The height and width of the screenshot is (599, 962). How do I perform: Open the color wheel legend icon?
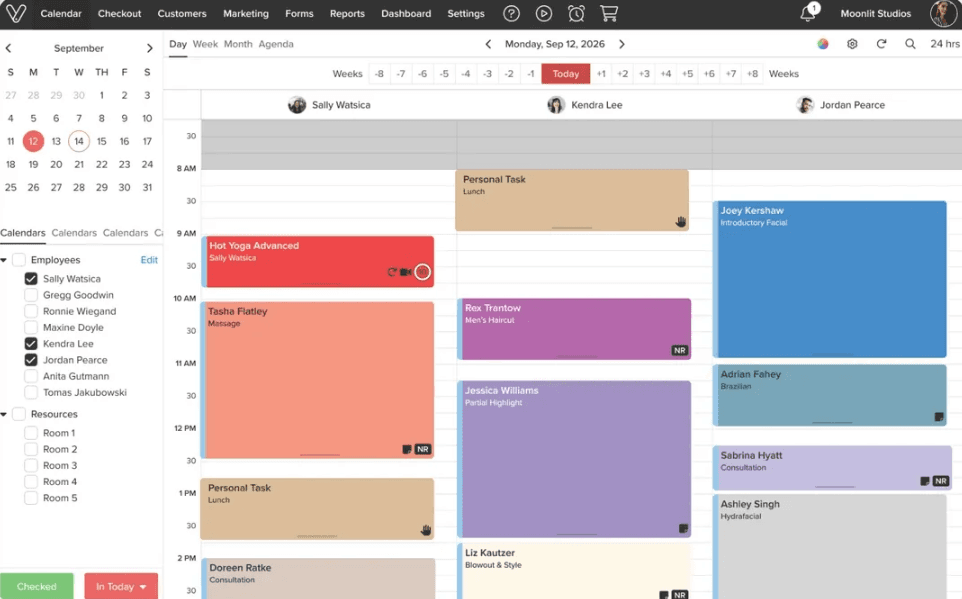pos(823,44)
